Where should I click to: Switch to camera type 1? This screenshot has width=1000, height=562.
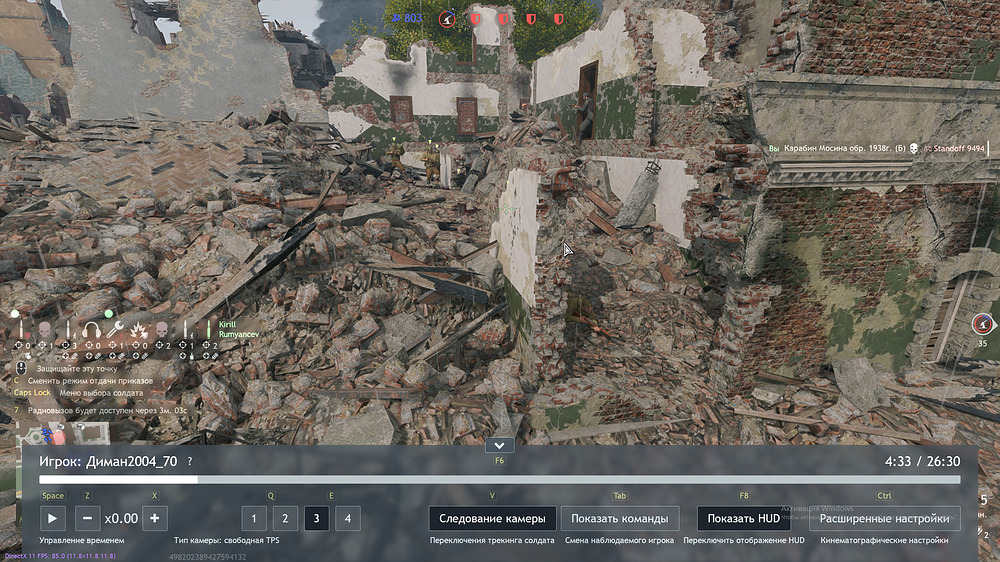click(x=254, y=519)
